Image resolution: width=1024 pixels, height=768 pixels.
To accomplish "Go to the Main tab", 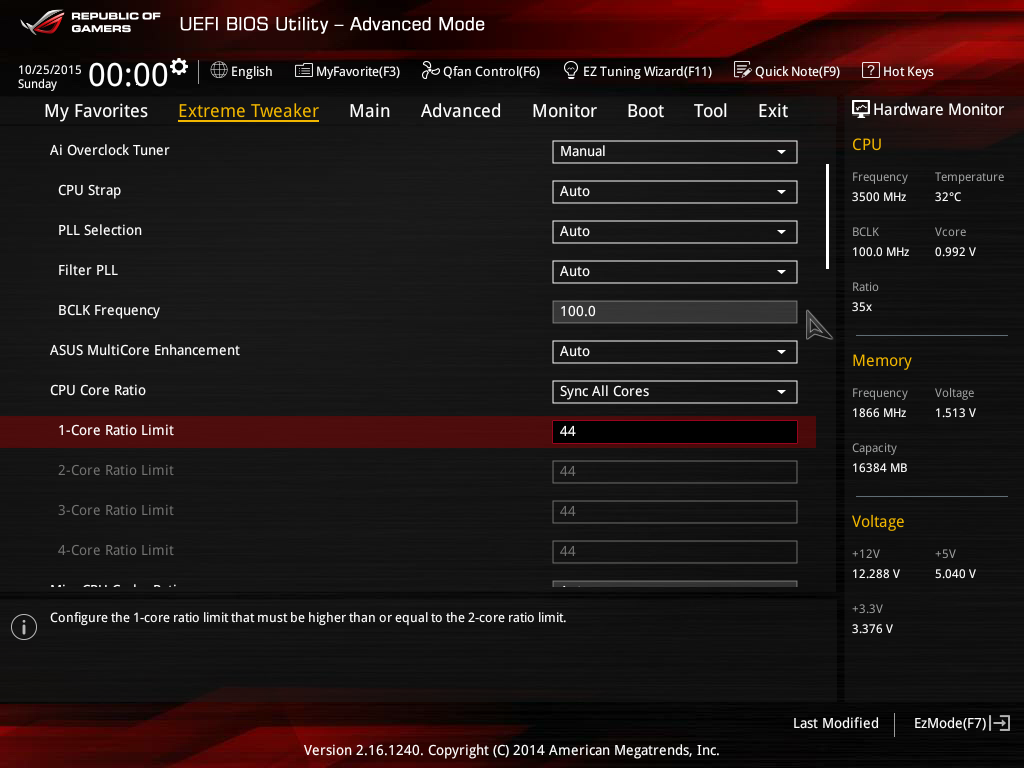I will point(370,111).
